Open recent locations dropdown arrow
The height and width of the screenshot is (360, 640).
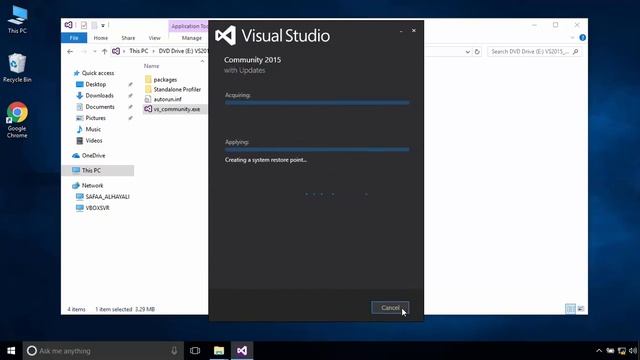tap(95, 51)
